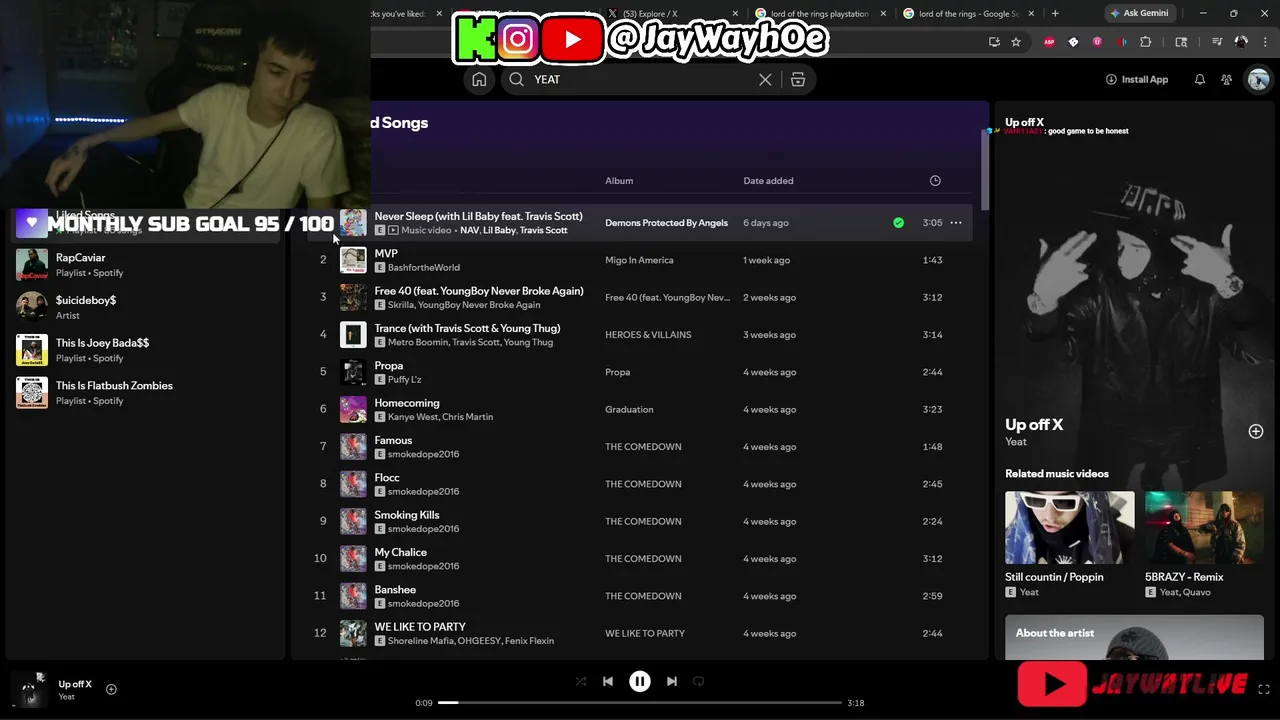Open $uicideboy$ artist in sidebar
The image size is (1280, 720).
click(145, 307)
